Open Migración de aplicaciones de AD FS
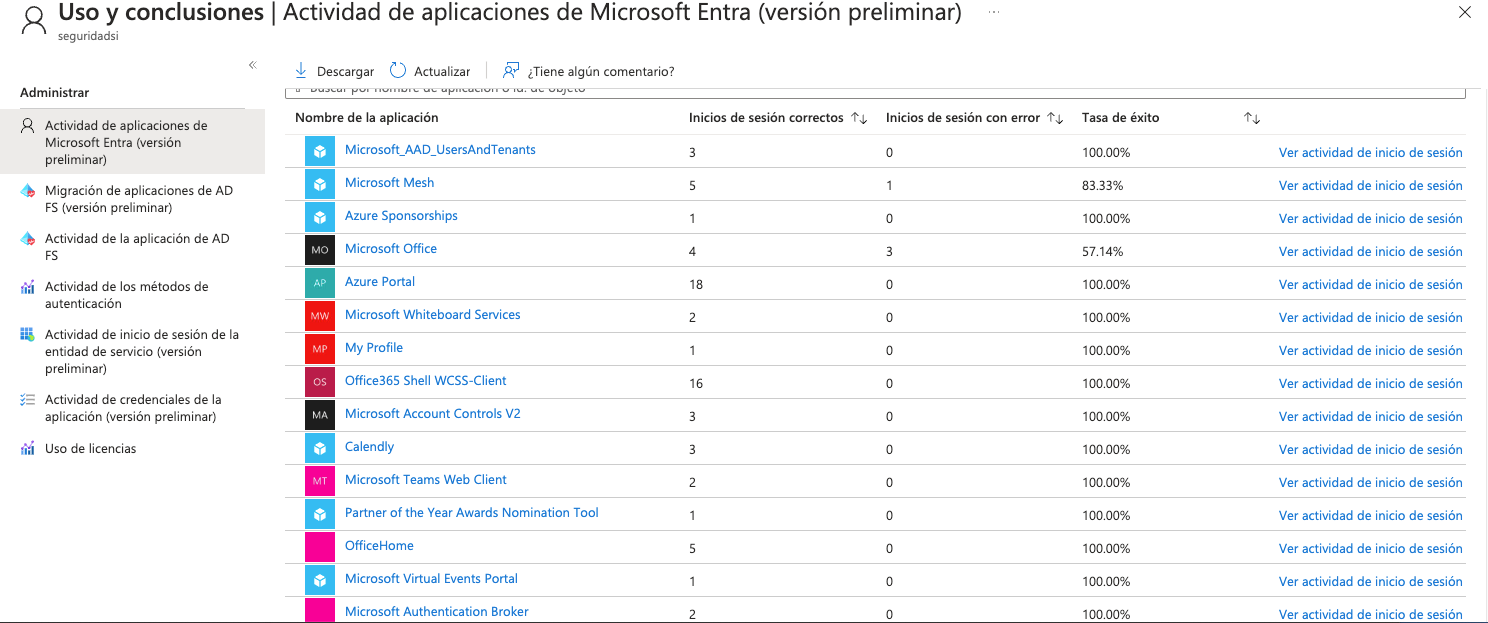Image resolution: width=1488 pixels, height=623 pixels. click(x=139, y=199)
